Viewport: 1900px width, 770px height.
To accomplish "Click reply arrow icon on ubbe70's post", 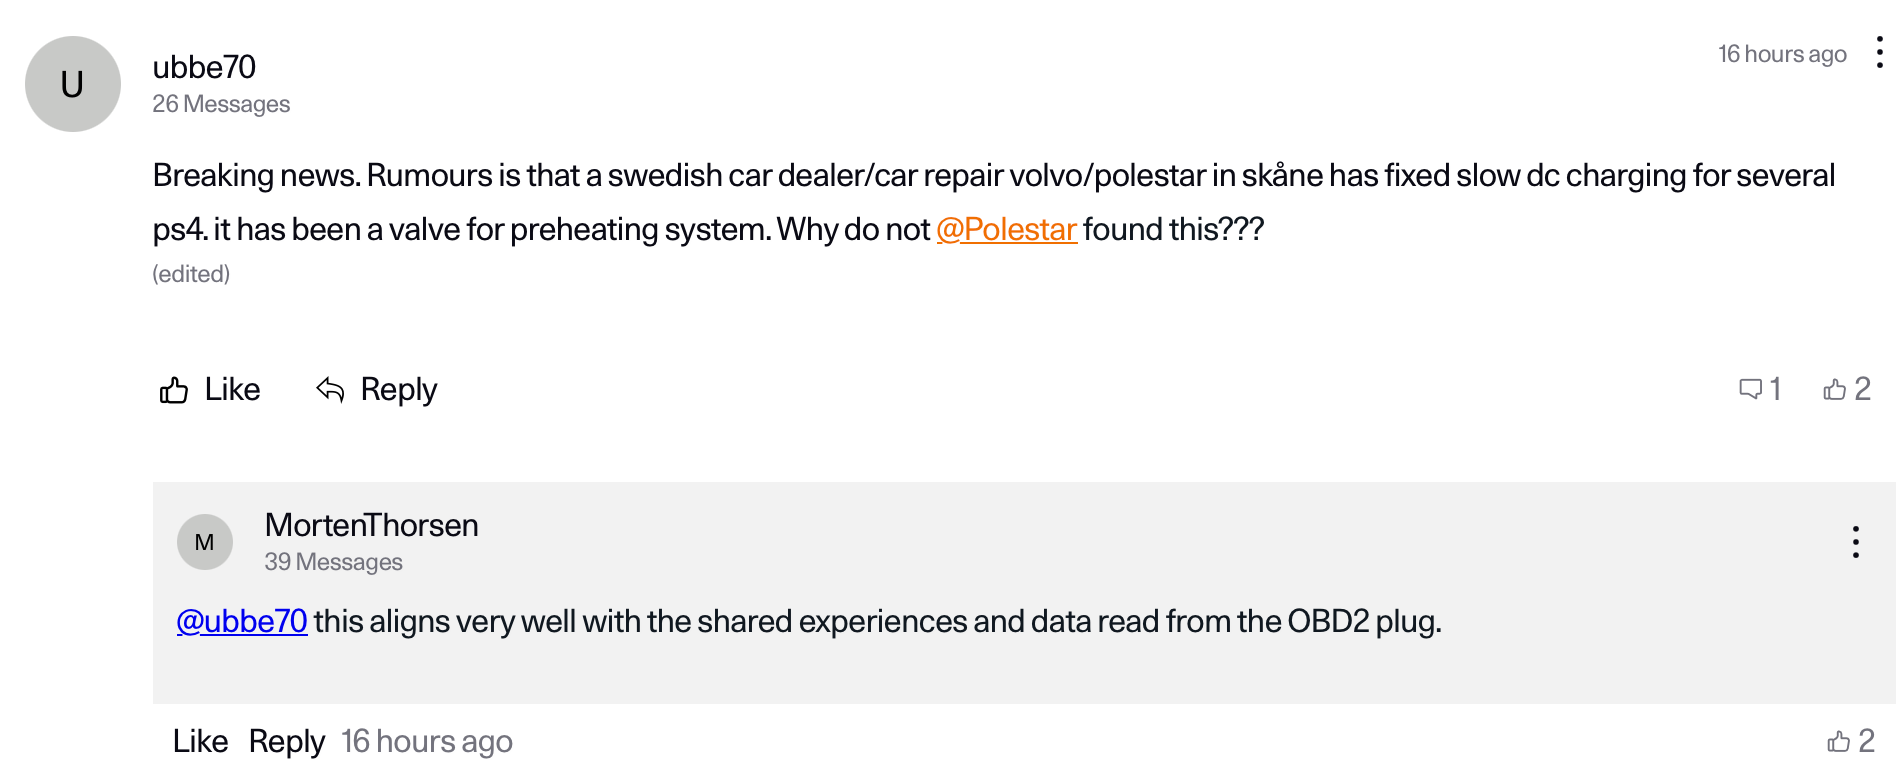I will click(x=330, y=389).
